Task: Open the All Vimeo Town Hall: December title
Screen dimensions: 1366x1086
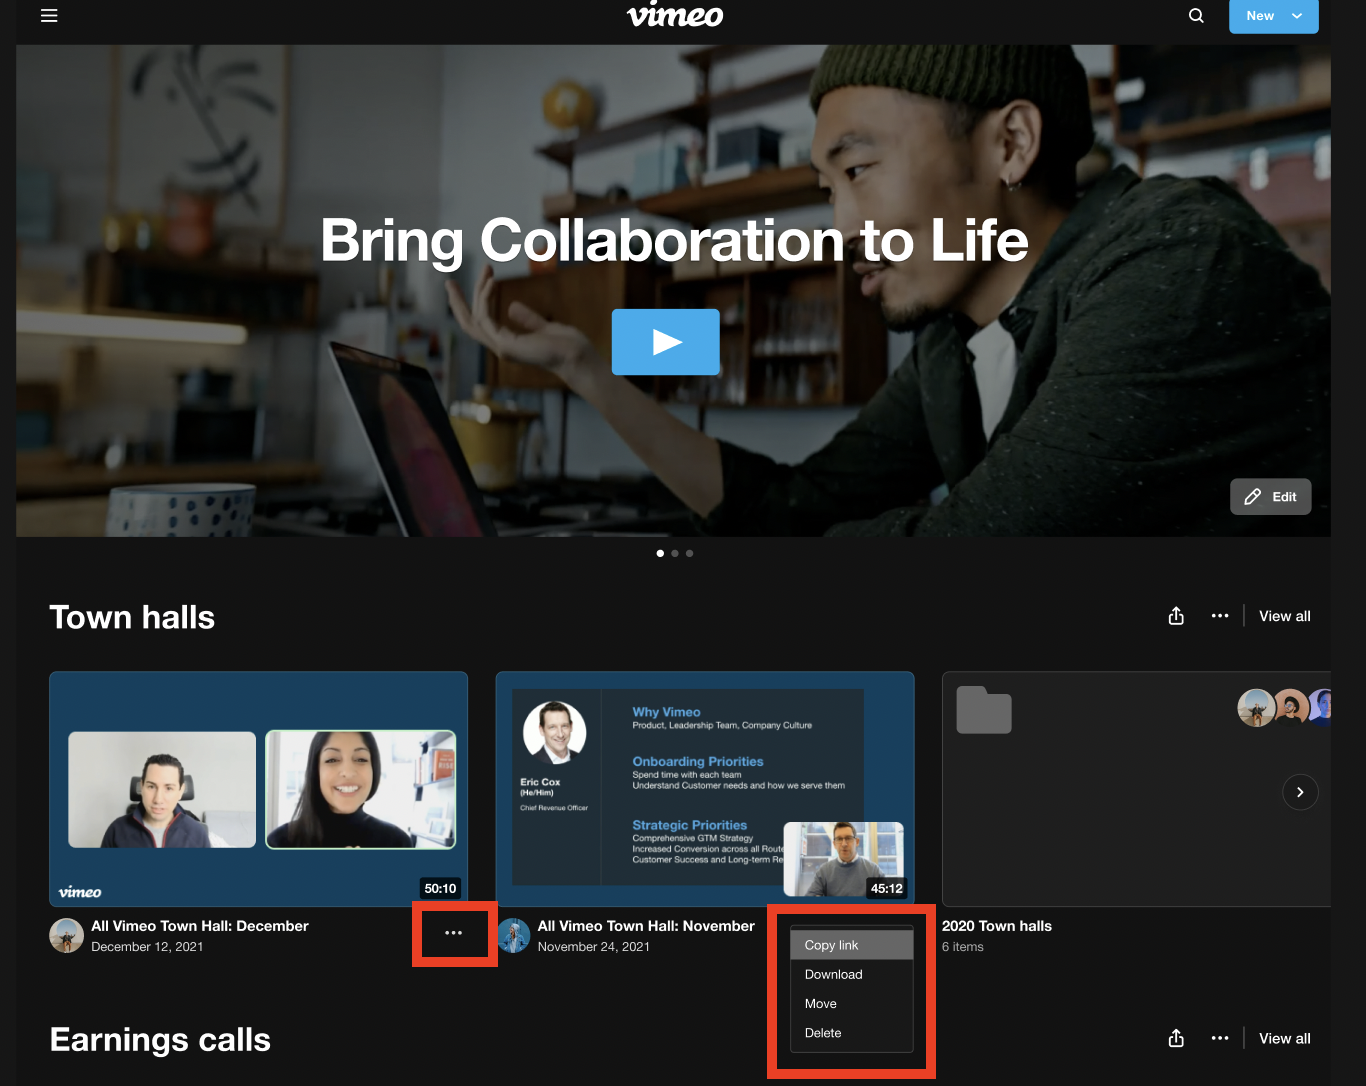Action: point(200,926)
